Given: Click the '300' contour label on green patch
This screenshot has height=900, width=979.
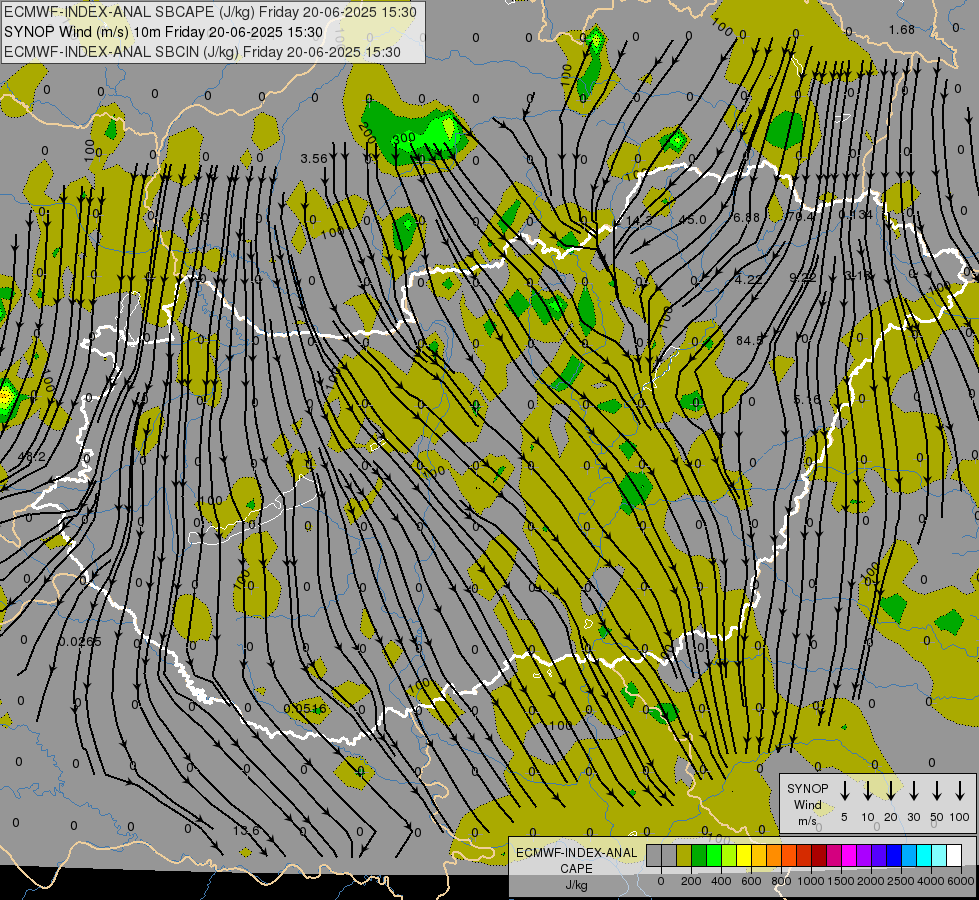Looking at the screenshot, I should click(405, 137).
